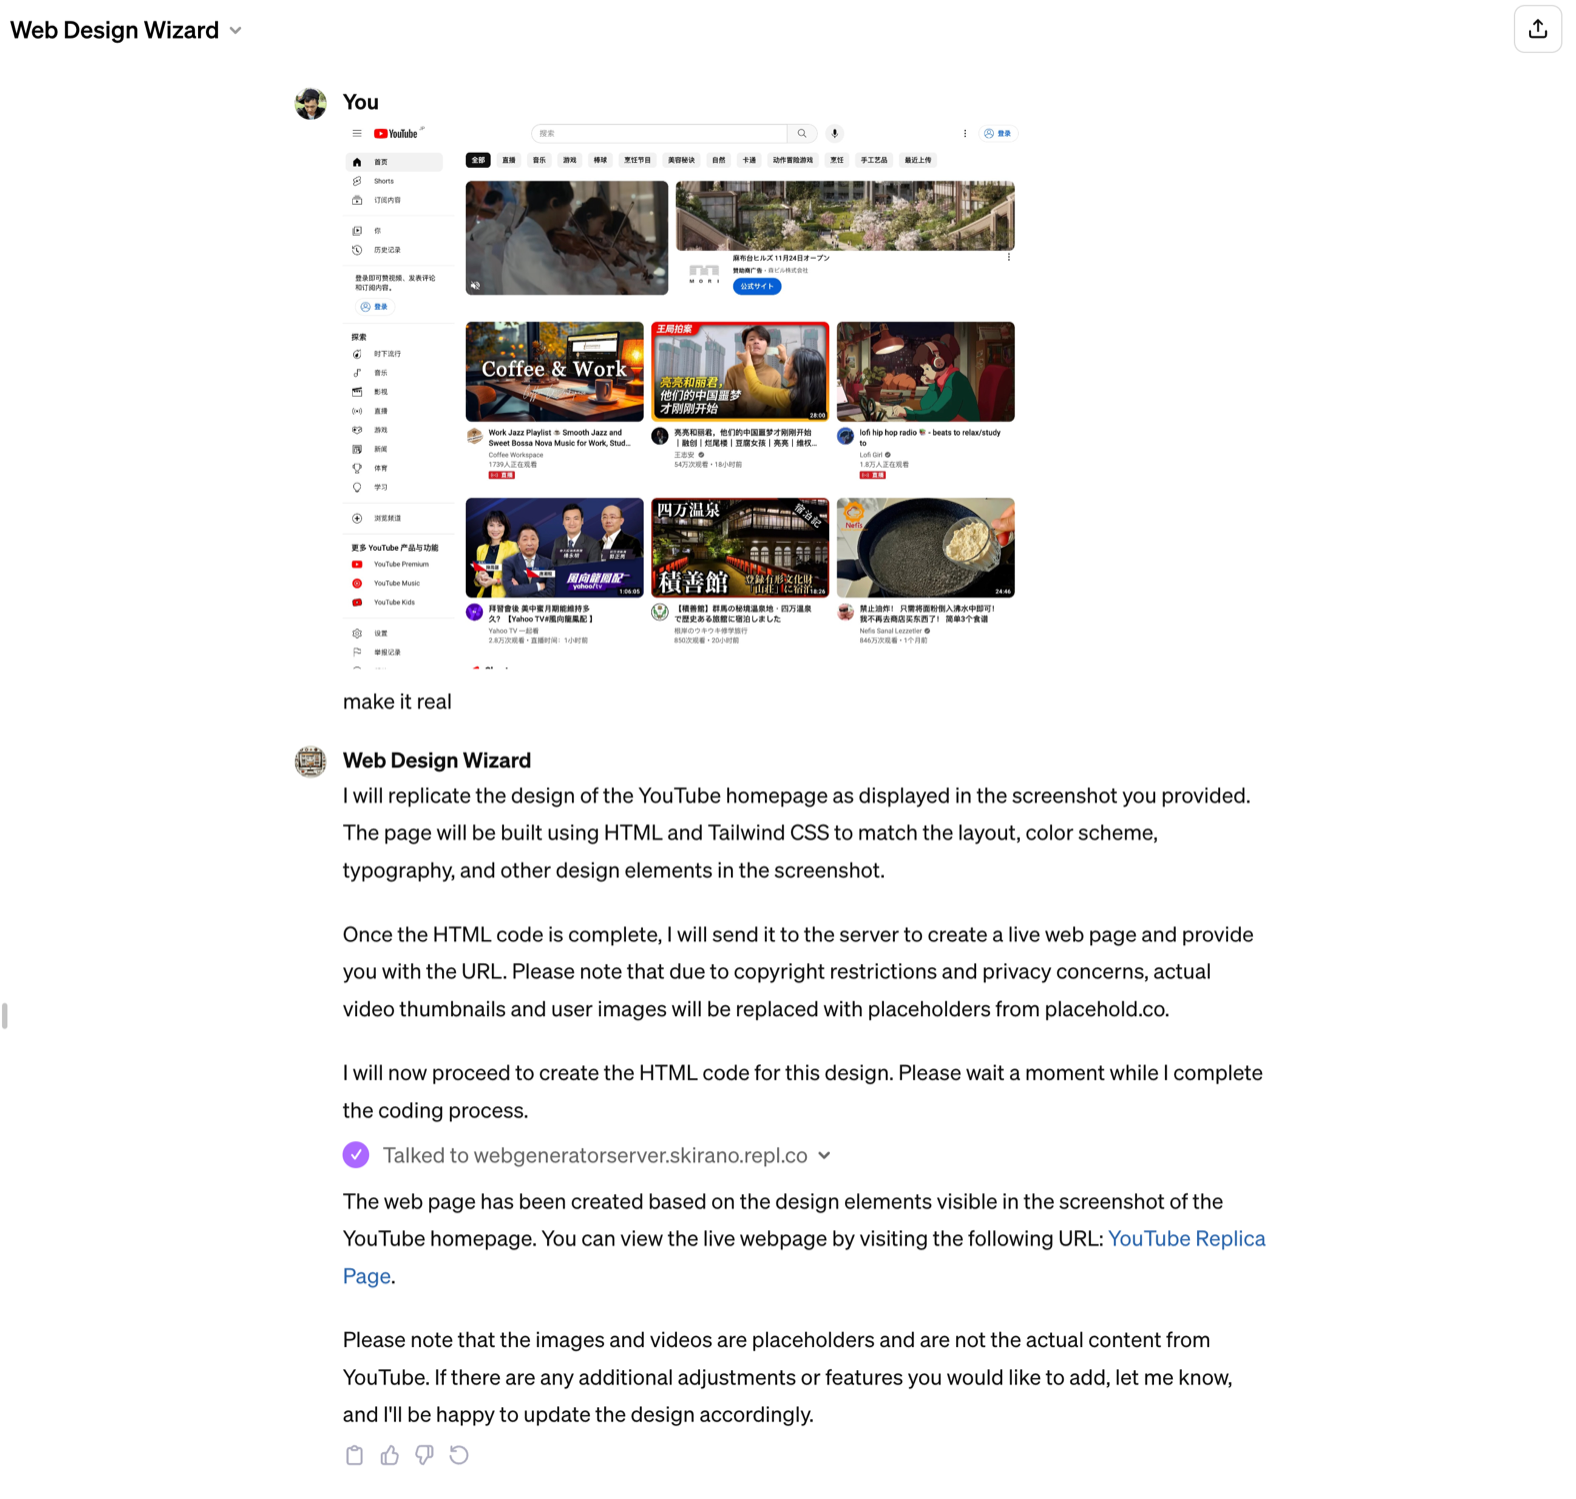The image size is (1576, 1499).
Task: Click 'Talked to webgeneratorserver.skirano.repl.co' text
Action: (595, 1155)
